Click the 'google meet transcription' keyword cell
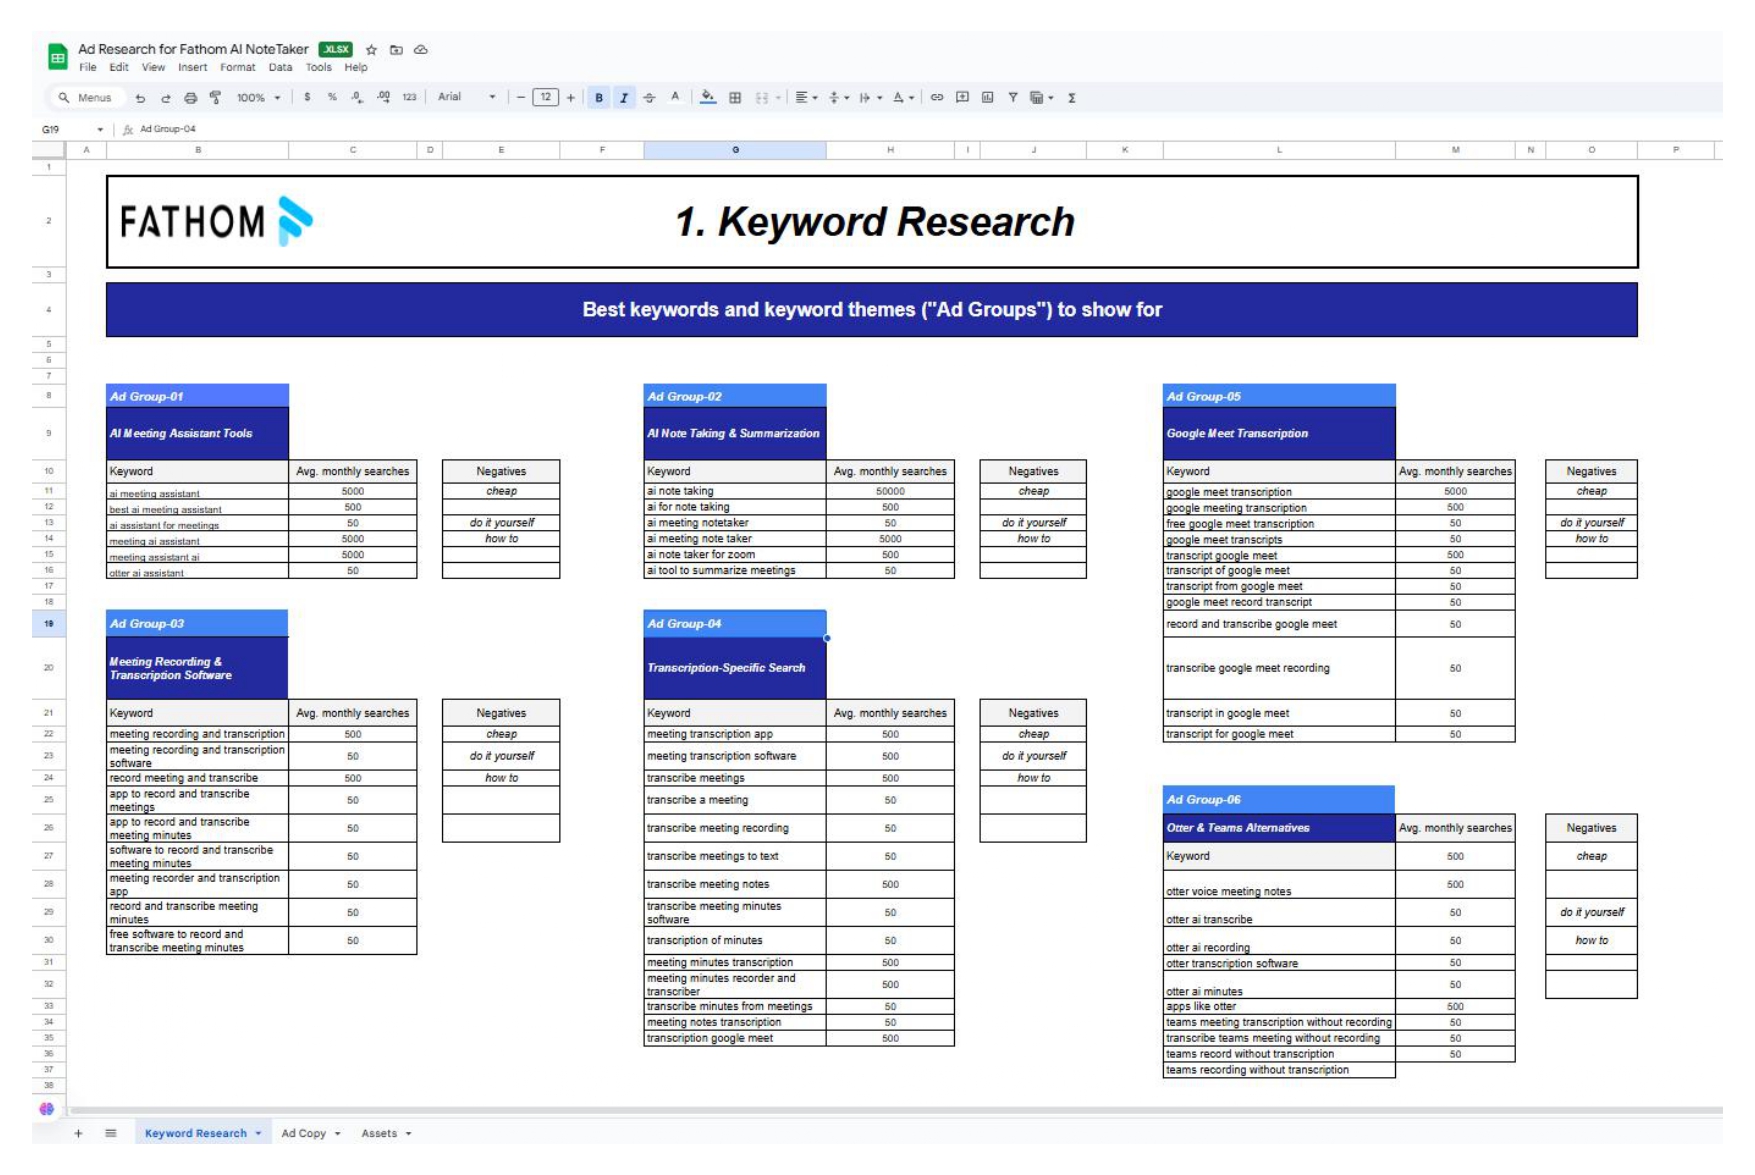Screen dimensions: 1755x1175 [x=1279, y=492]
